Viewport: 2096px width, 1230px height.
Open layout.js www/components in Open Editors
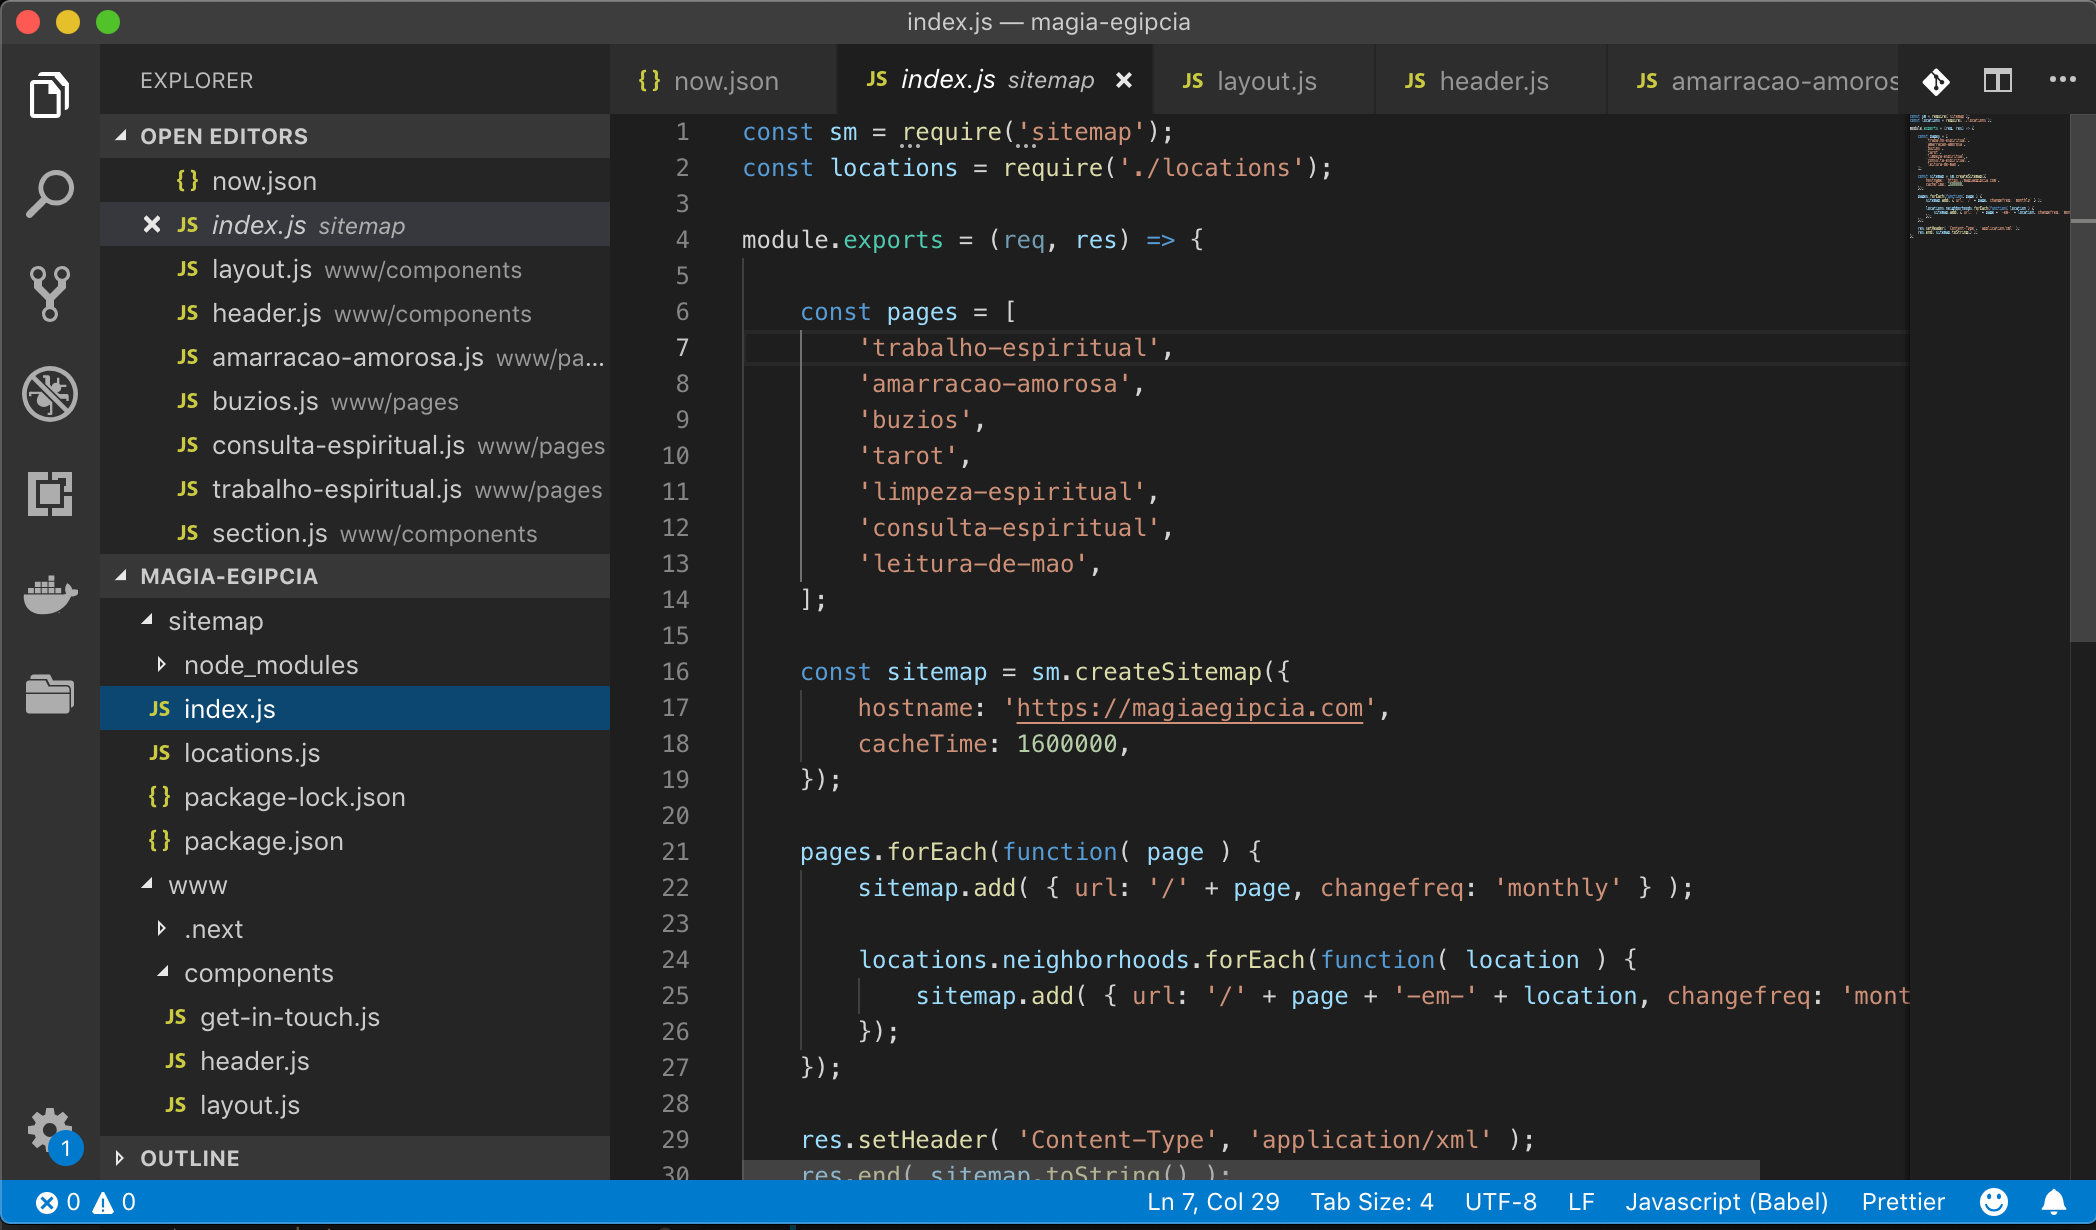coord(355,269)
